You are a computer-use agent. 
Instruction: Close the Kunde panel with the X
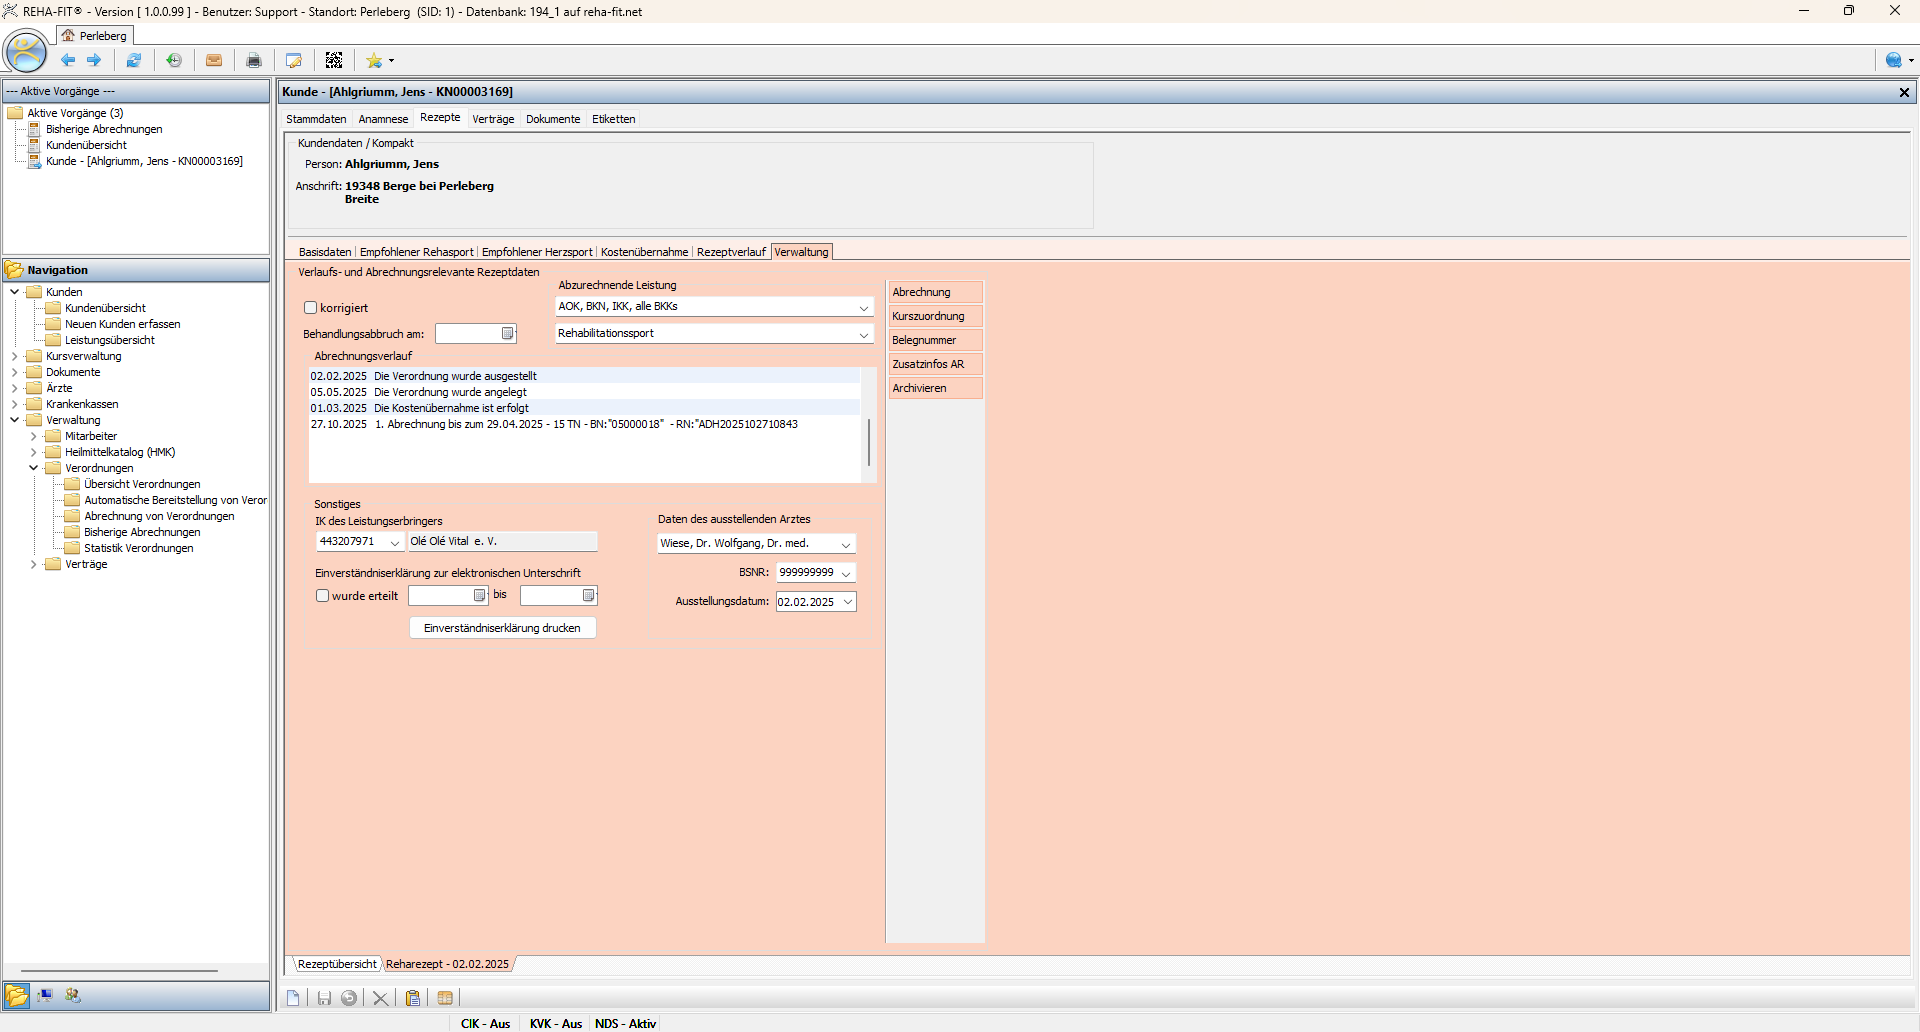(1904, 92)
